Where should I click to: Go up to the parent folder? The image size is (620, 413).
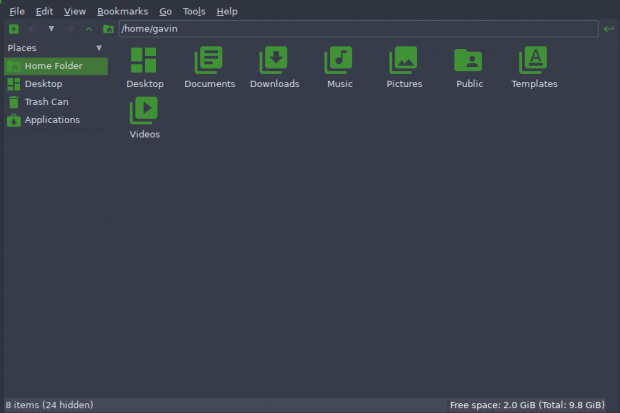[x=89, y=29]
